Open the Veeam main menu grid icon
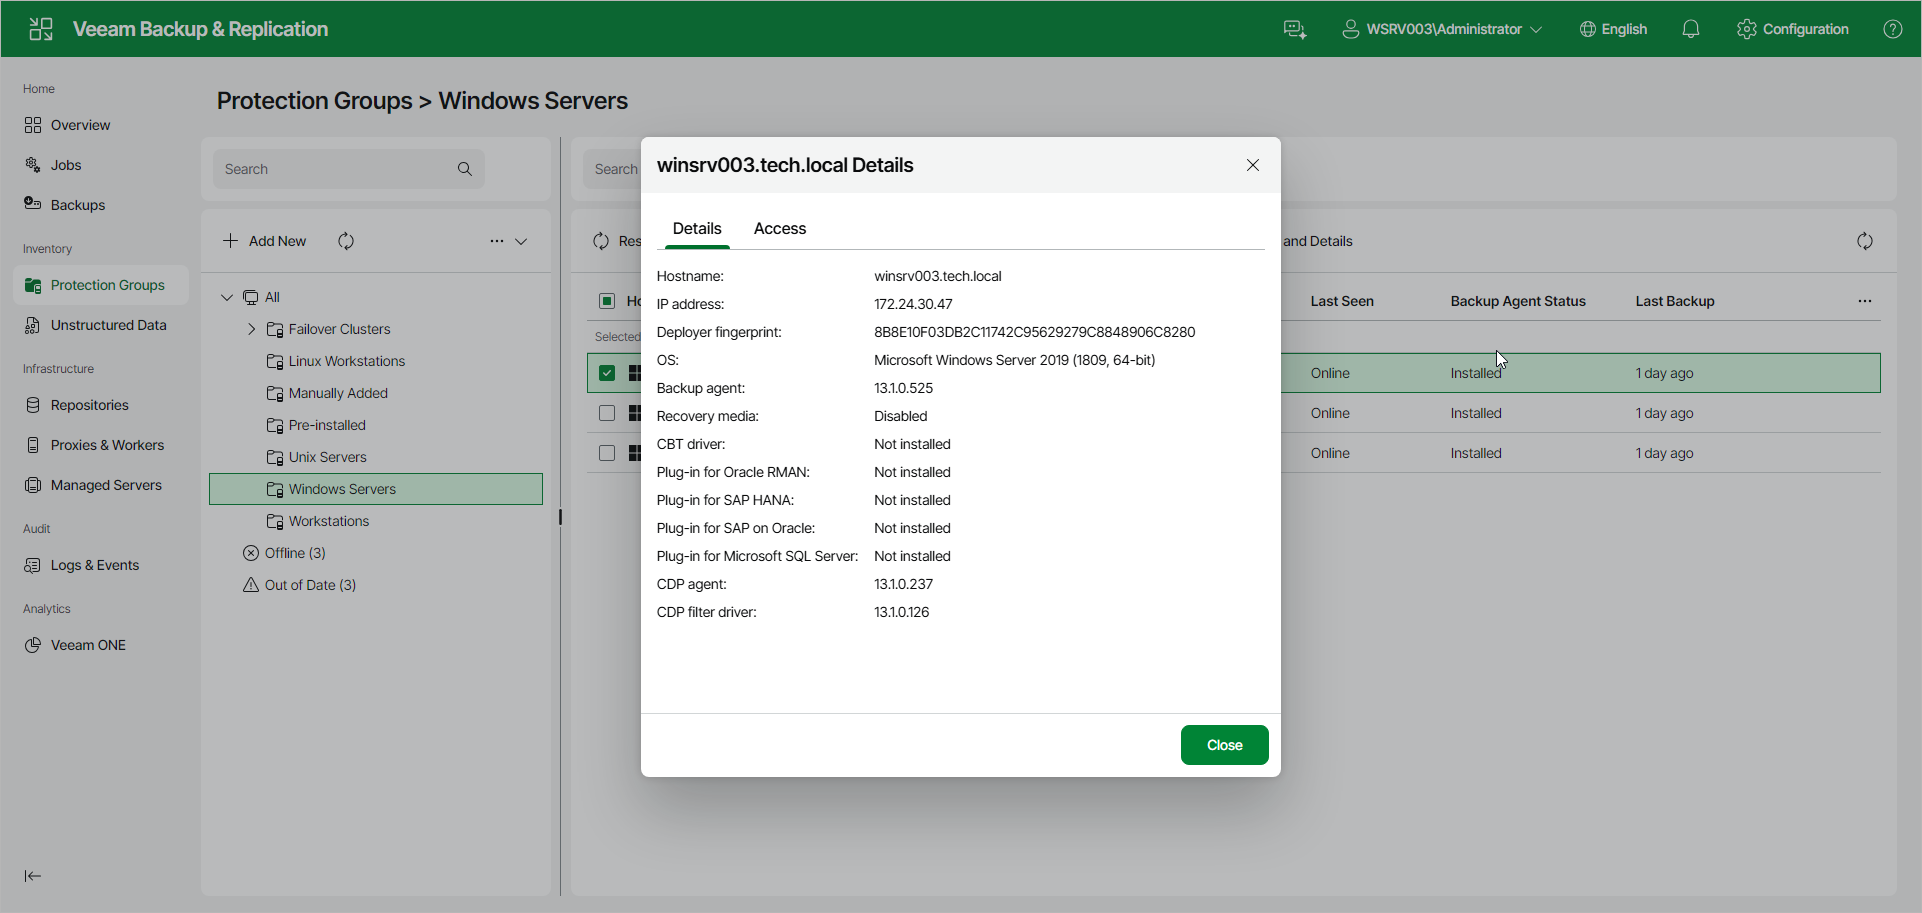The height and width of the screenshot is (913, 1922). [41, 29]
